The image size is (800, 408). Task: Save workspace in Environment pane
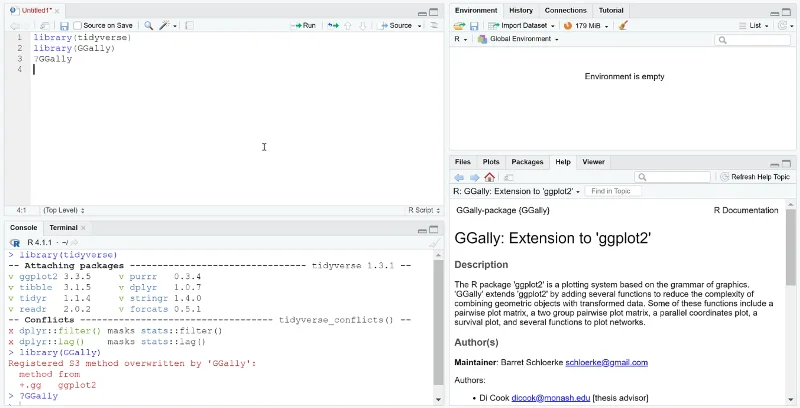pos(474,26)
